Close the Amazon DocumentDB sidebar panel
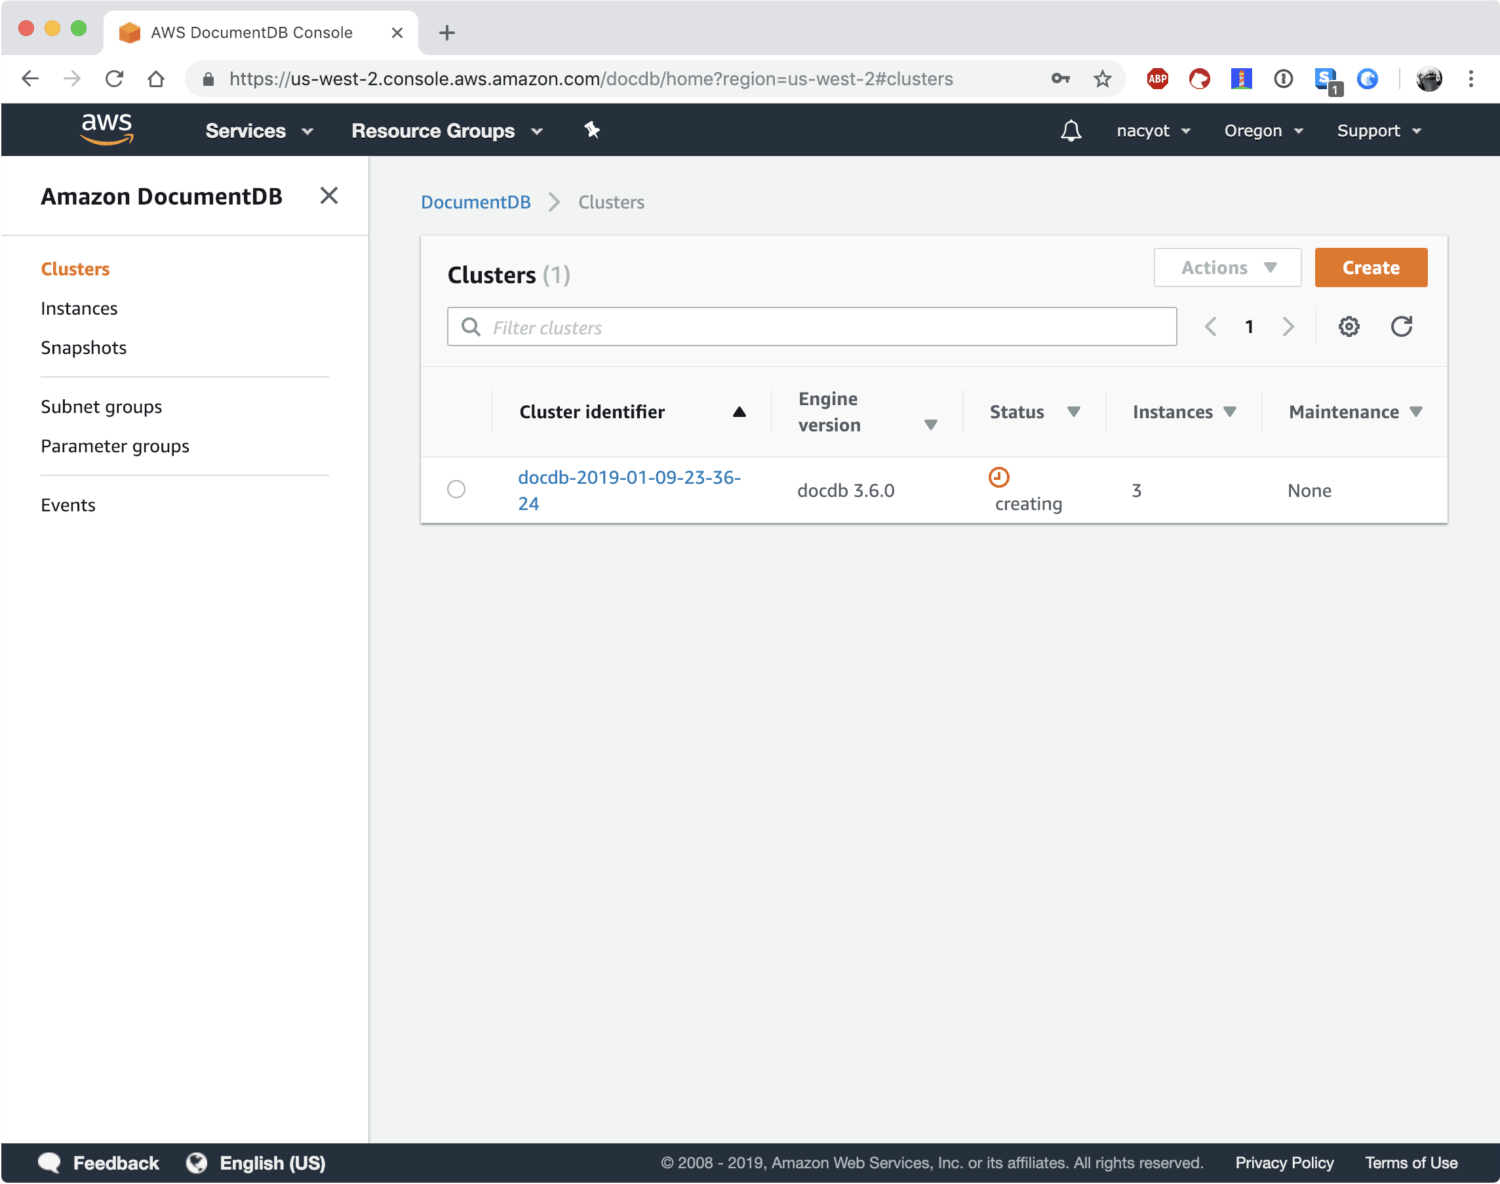1500x1184 pixels. 329,196
